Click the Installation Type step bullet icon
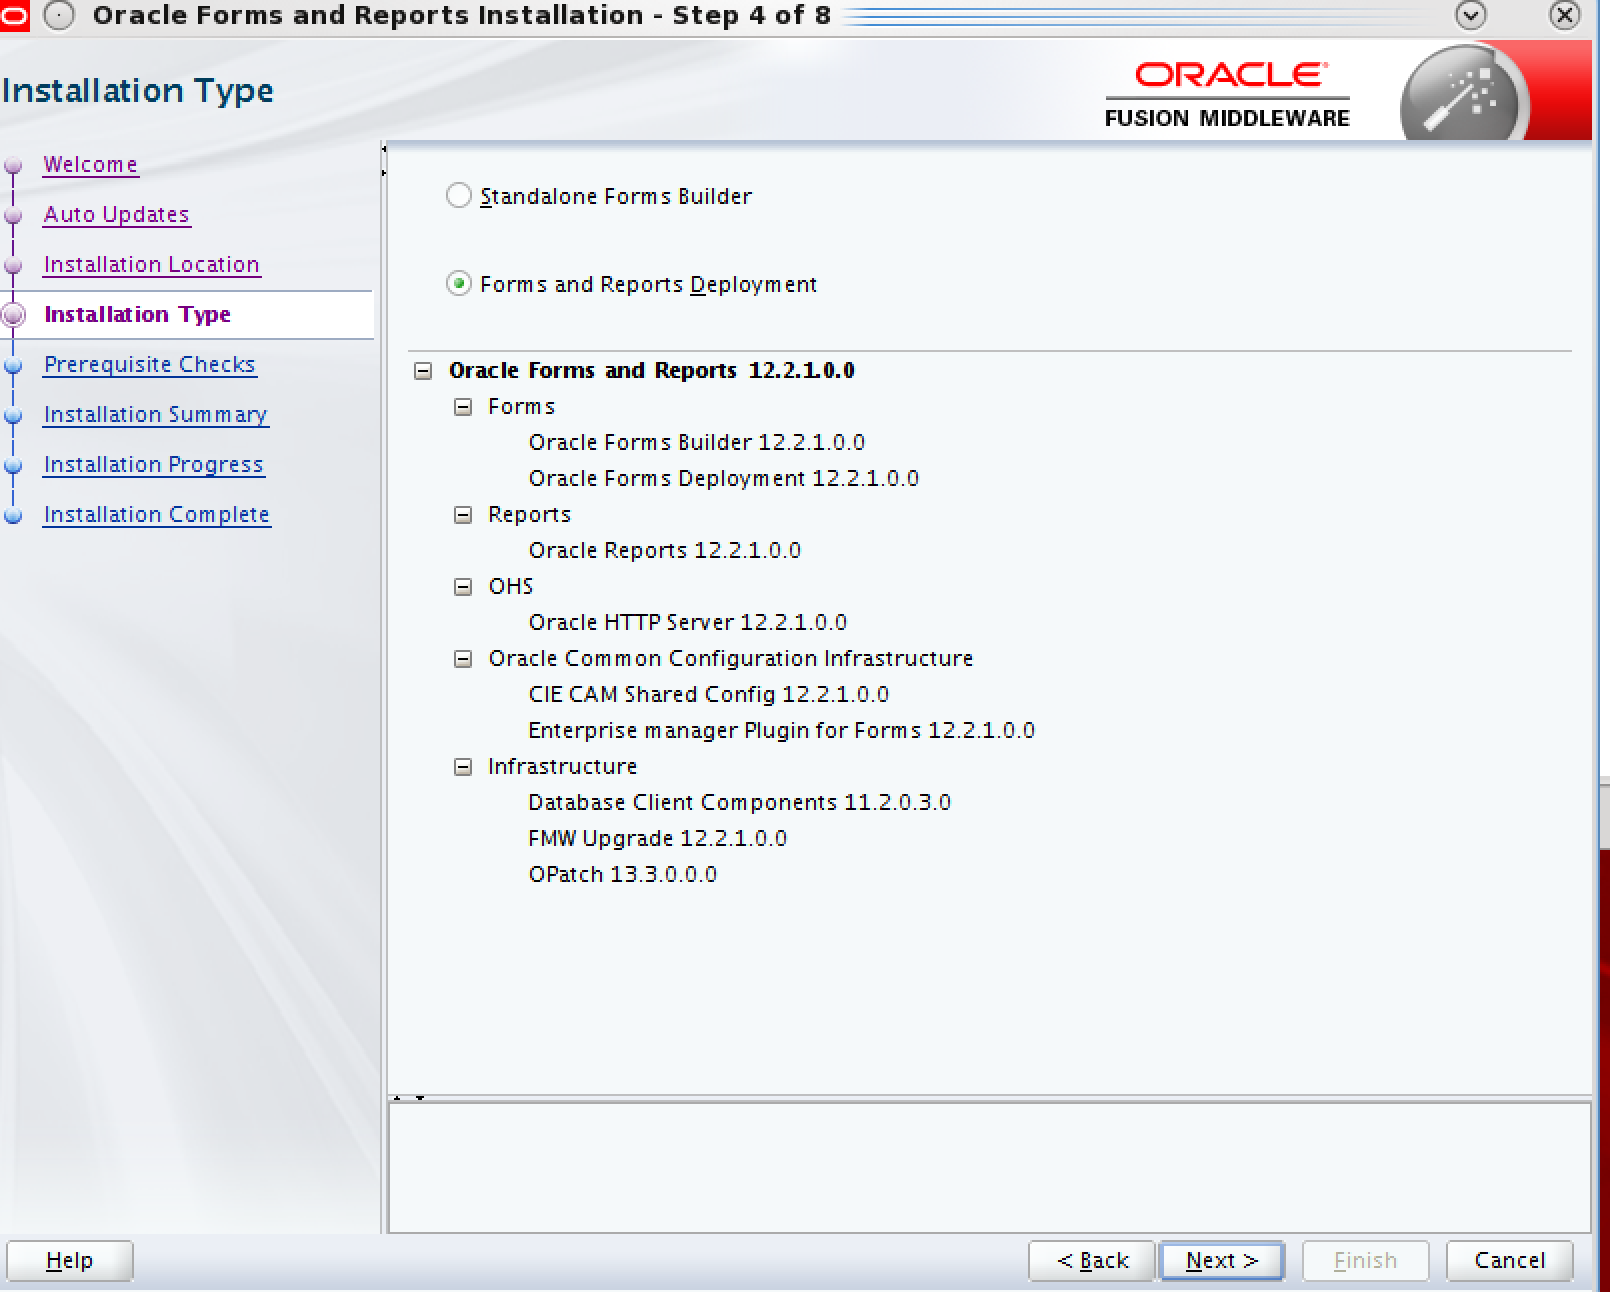1610x1292 pixels. pos(13,315)
